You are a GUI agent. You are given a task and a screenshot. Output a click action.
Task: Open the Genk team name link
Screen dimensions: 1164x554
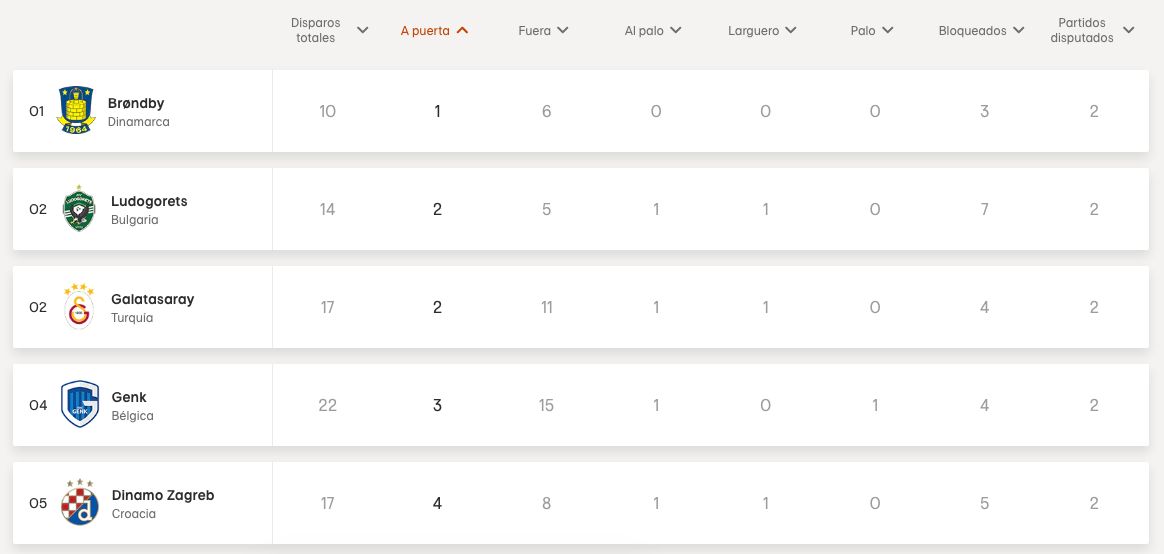coord(129,397)
